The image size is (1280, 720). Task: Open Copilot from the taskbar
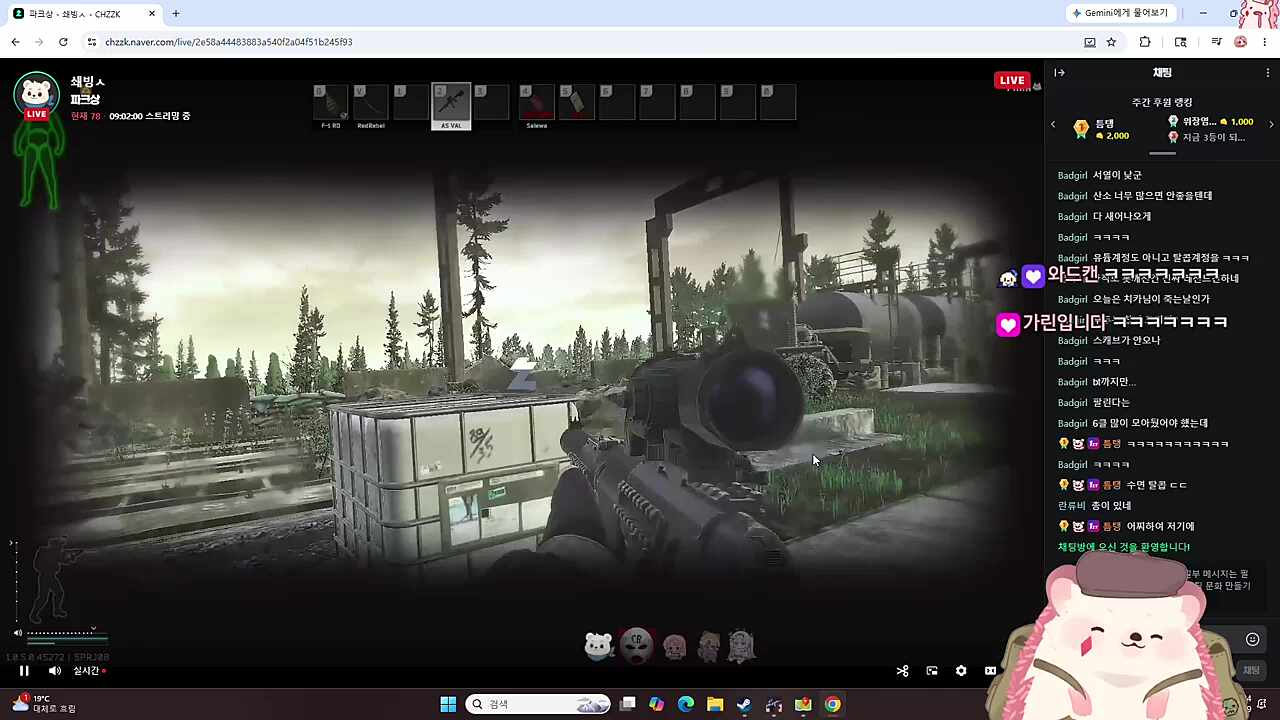point(656,705)
